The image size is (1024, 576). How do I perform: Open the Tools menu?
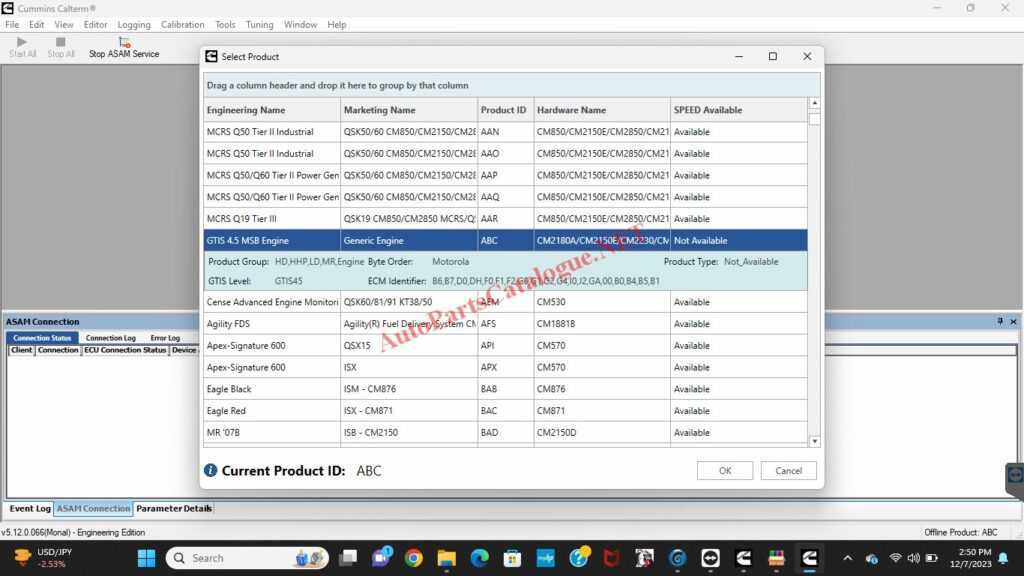point(224,24)
